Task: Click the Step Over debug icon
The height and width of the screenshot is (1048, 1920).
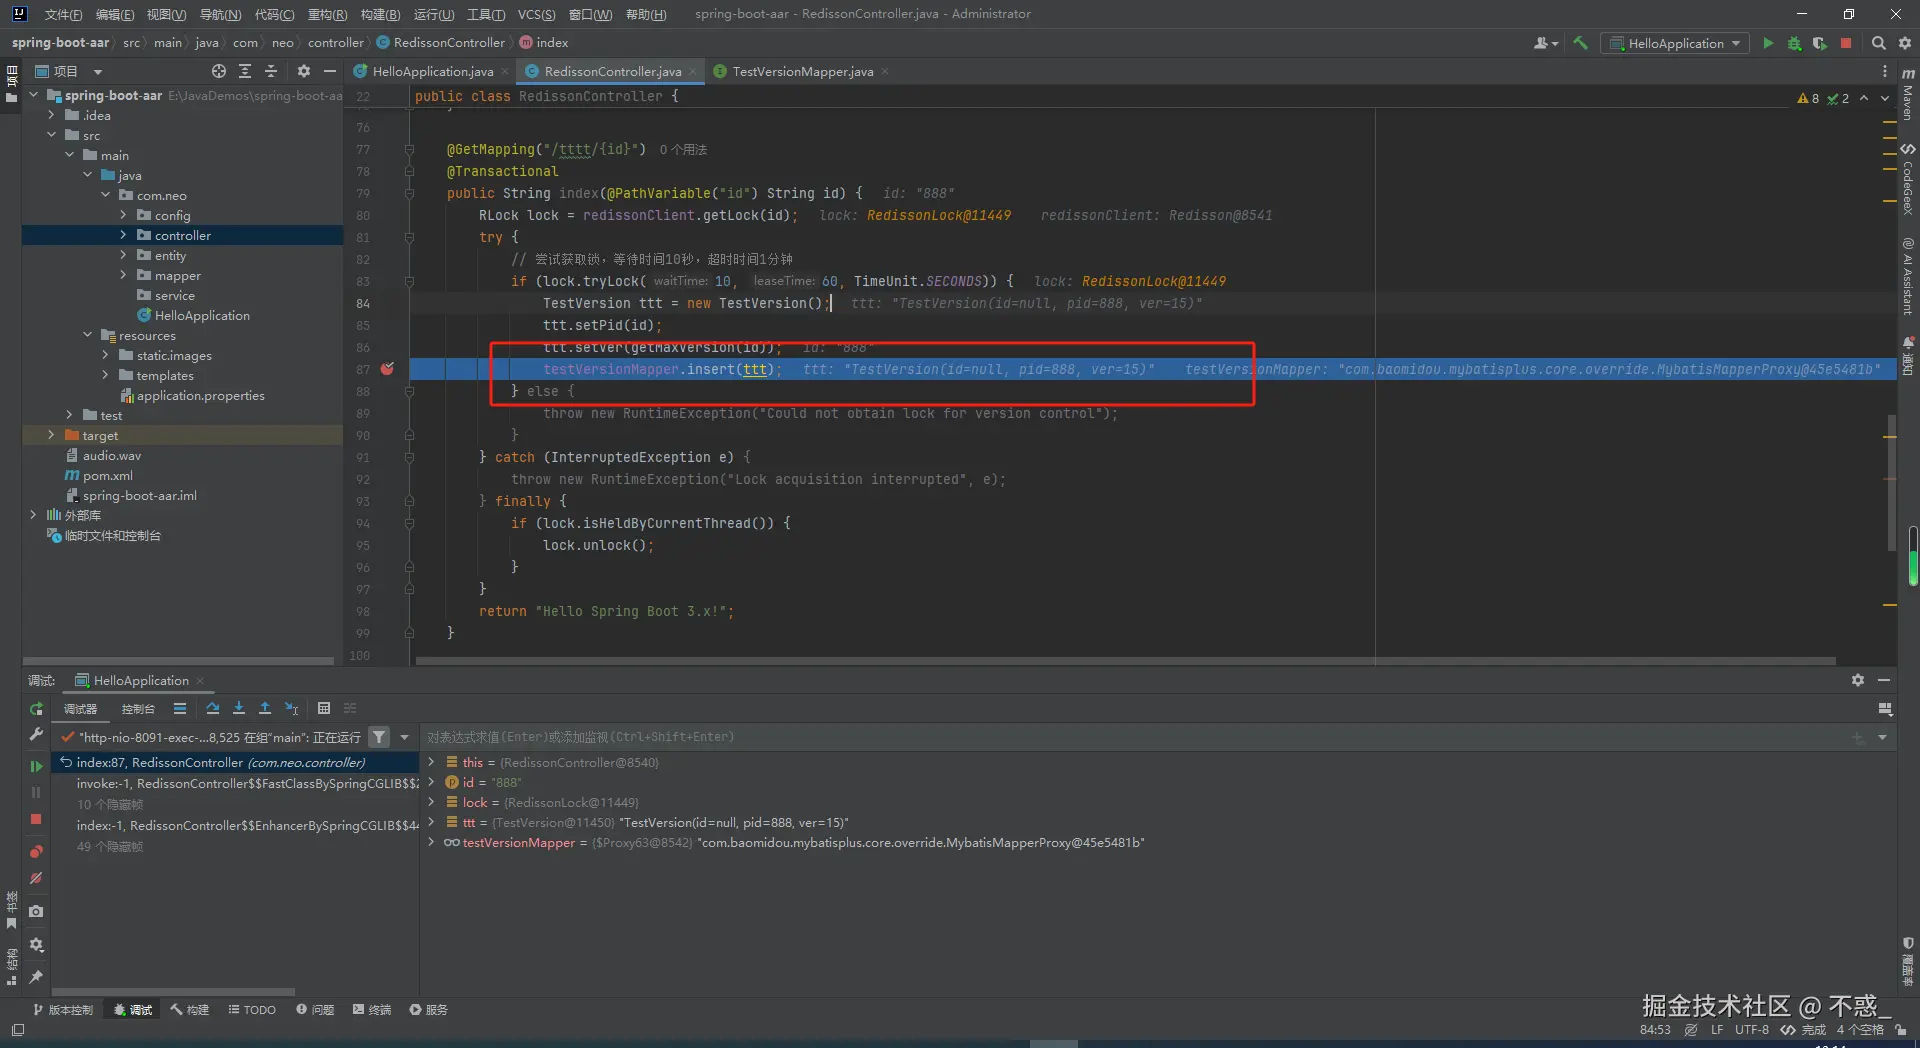Action: (213, 709)
